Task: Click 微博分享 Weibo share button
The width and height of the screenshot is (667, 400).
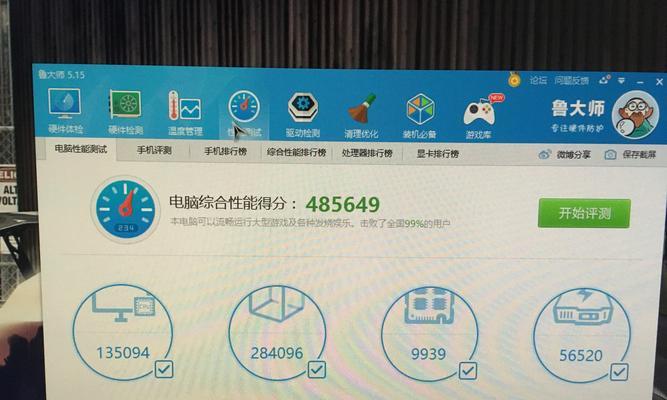Action: tap(564, 154)
